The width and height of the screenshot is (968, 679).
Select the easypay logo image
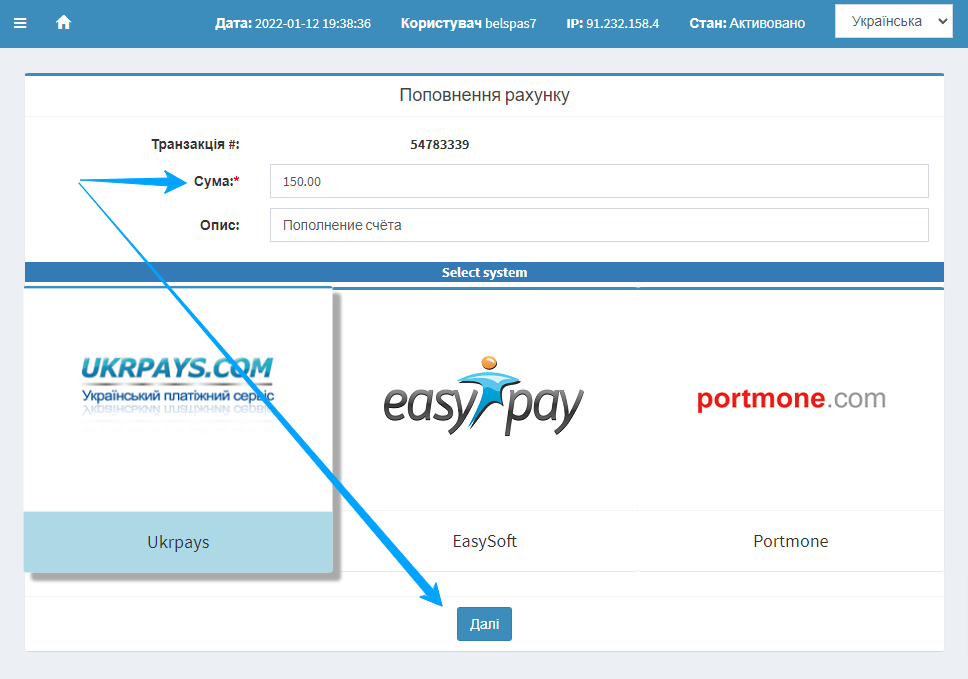483,396
